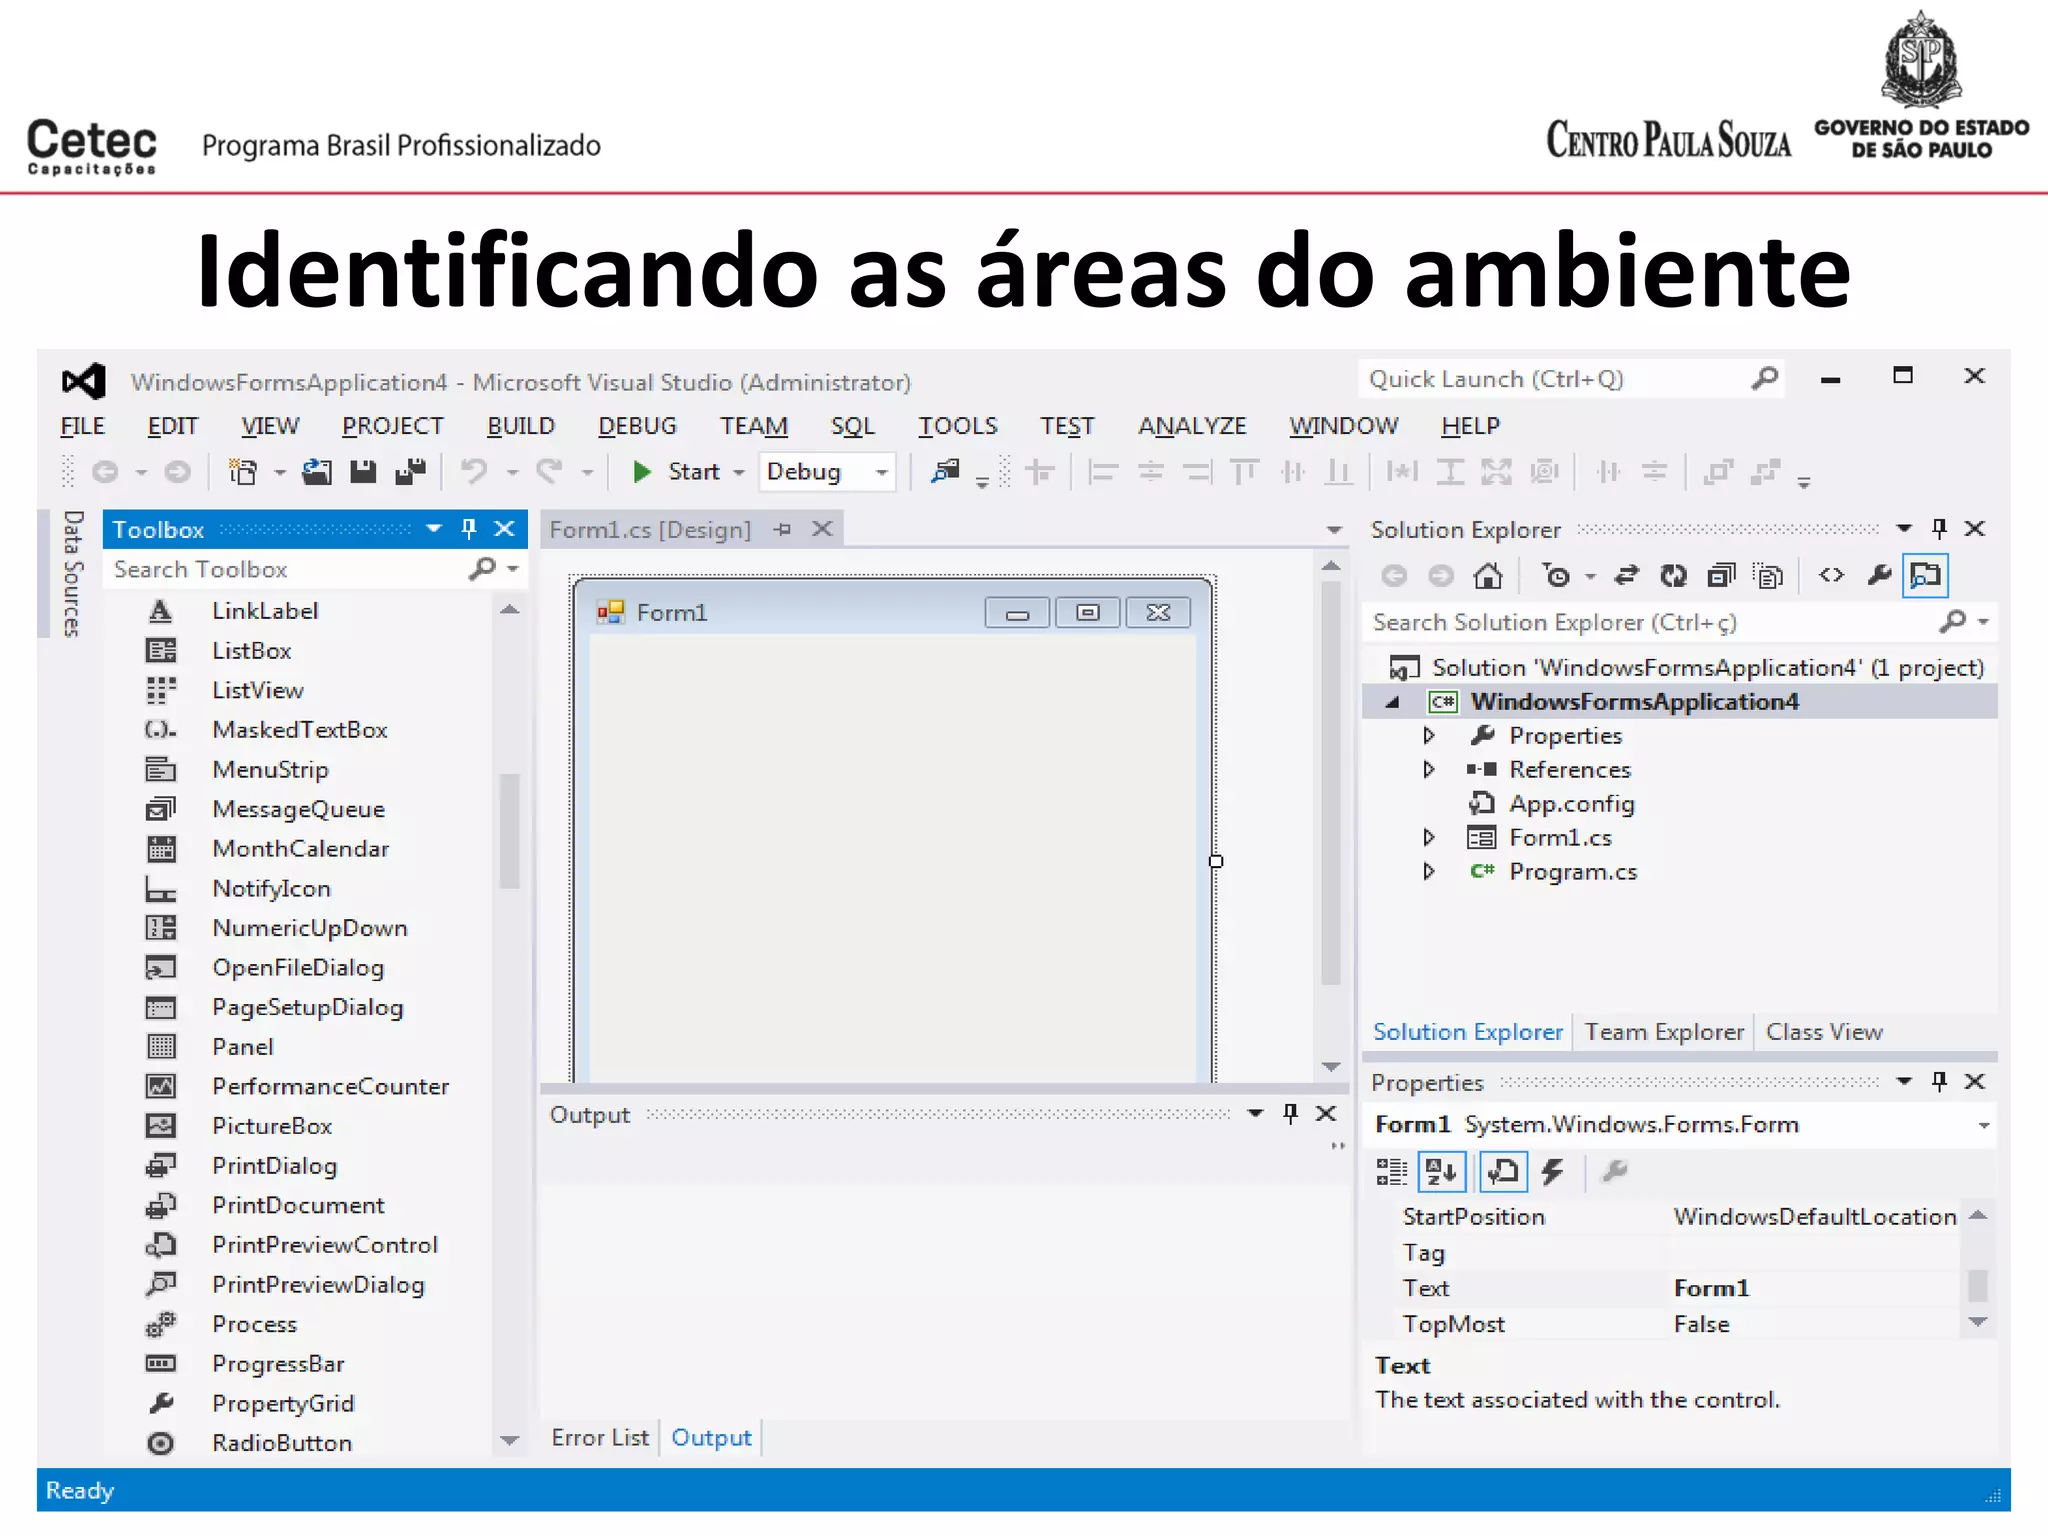This screenshot has width=2048, height=1536.
Task: Select the App.config file
Action: tap(1571, 804)
